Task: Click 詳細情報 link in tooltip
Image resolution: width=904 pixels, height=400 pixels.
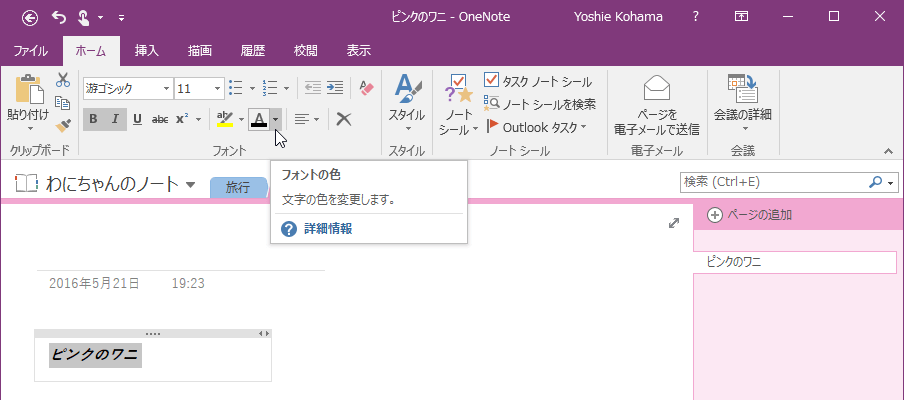Action: [x=328, y=229]
